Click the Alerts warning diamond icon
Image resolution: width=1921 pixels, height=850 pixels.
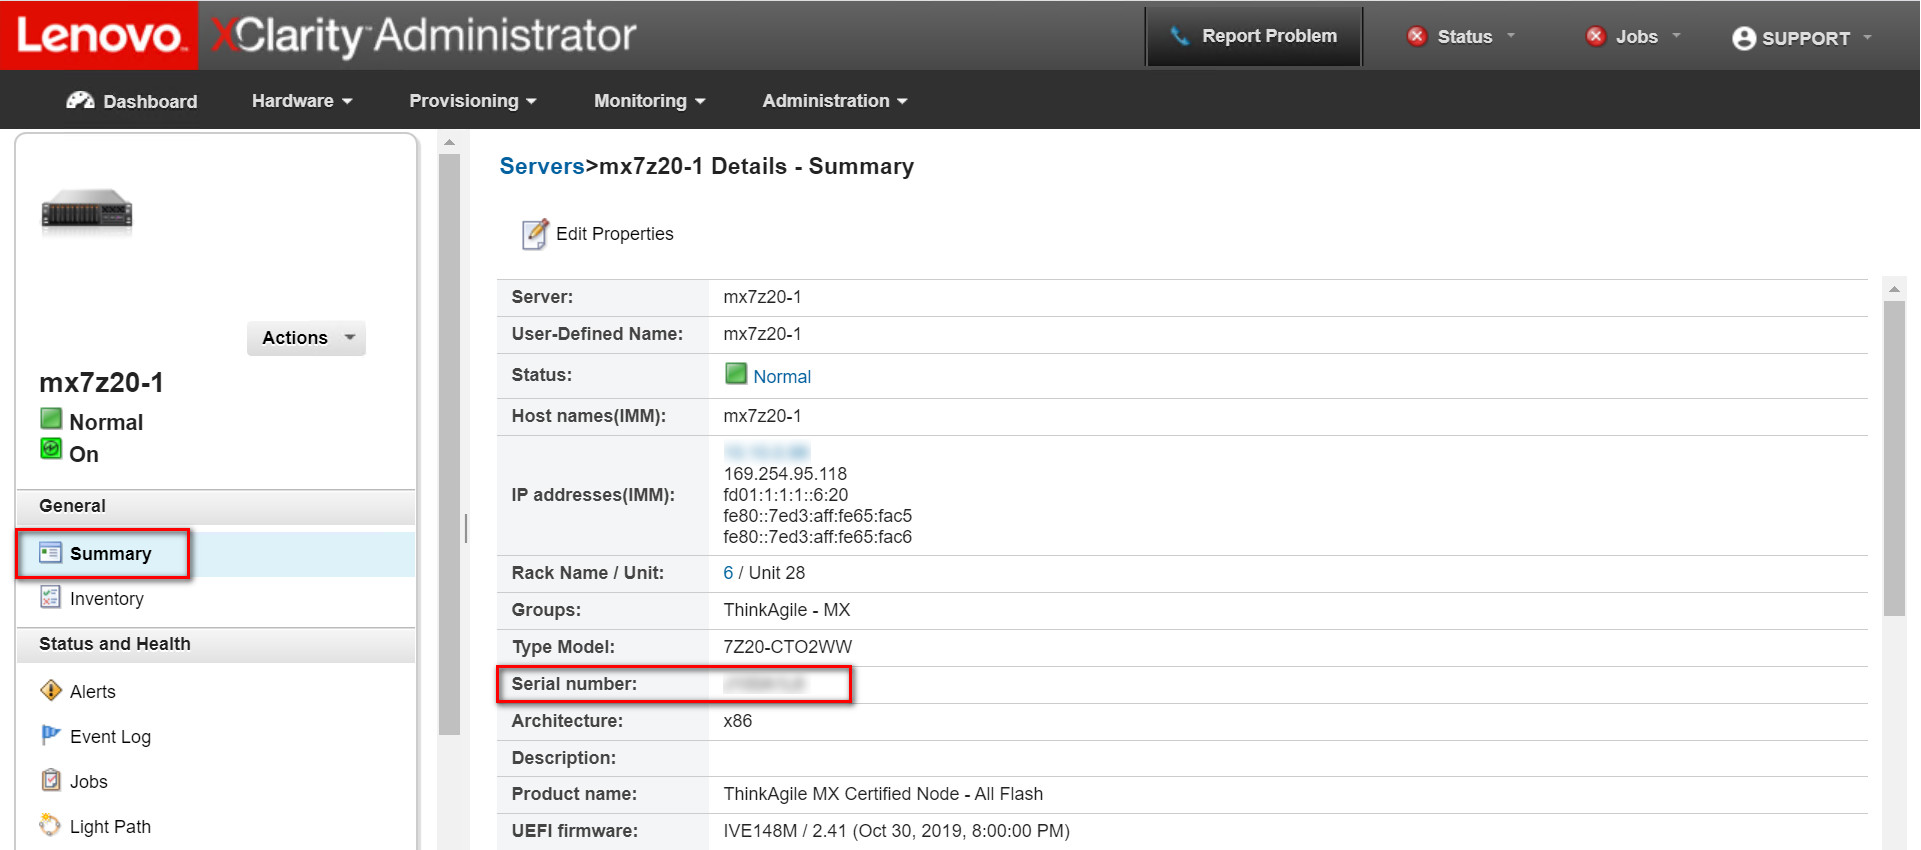pyautogui.click(x=50, y=691)
